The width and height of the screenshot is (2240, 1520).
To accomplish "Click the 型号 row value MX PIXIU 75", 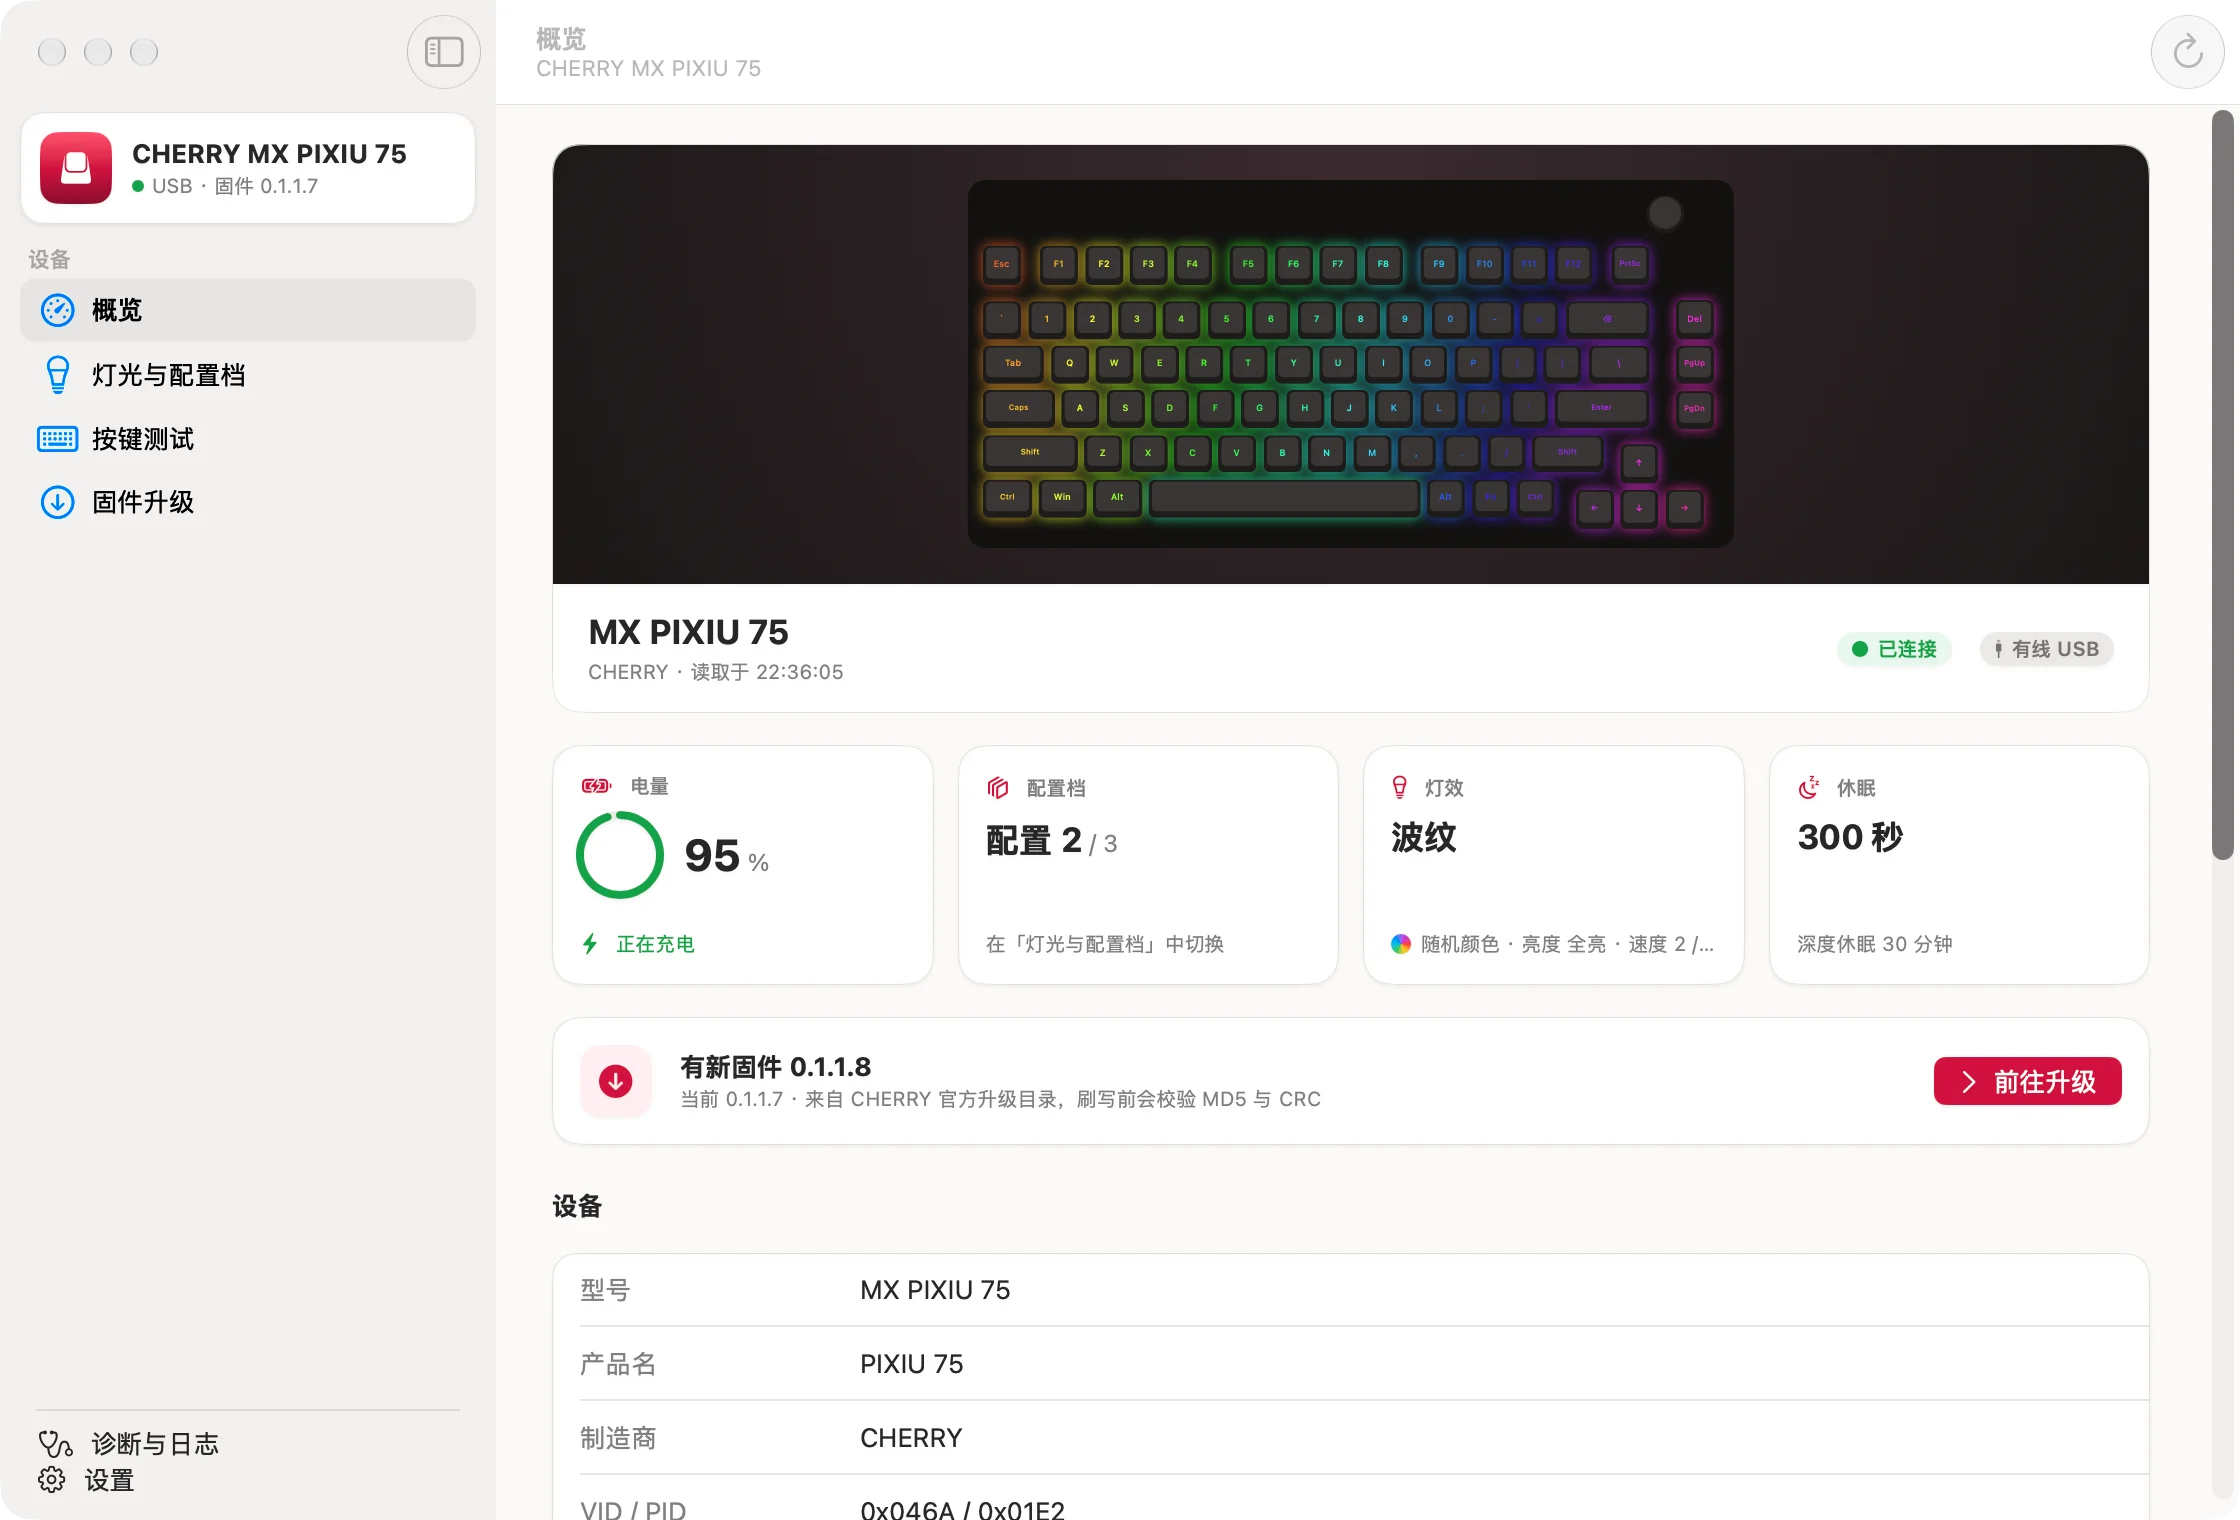I will pos(935,1290).
